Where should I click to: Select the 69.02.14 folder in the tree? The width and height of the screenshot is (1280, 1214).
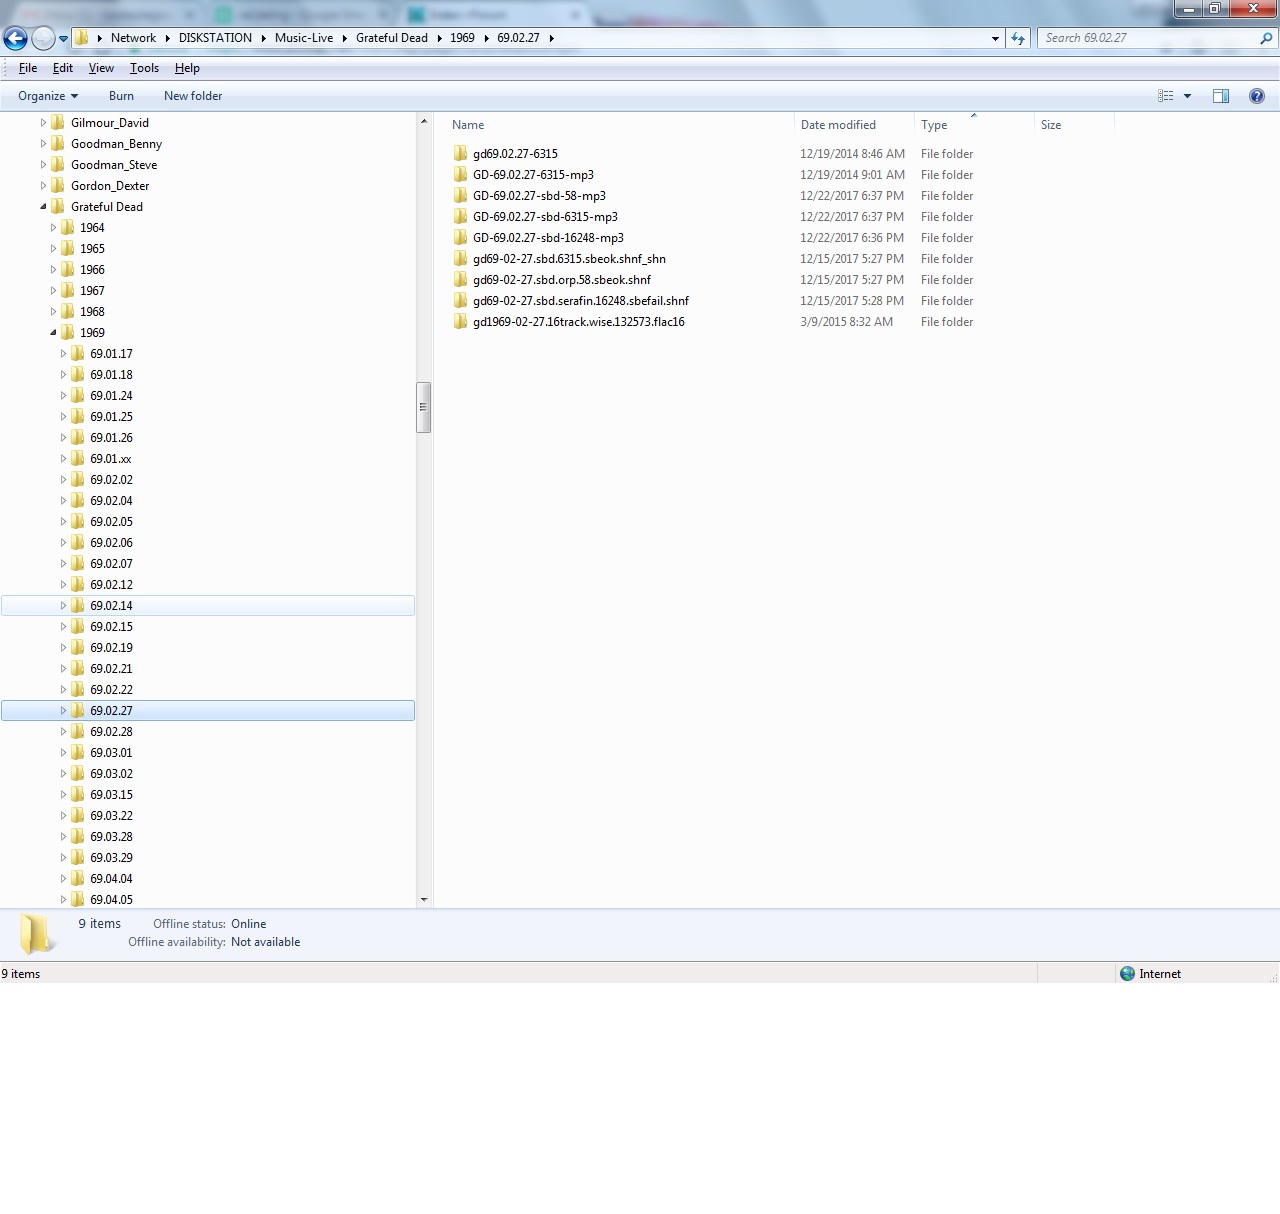(x=111, y=606)
